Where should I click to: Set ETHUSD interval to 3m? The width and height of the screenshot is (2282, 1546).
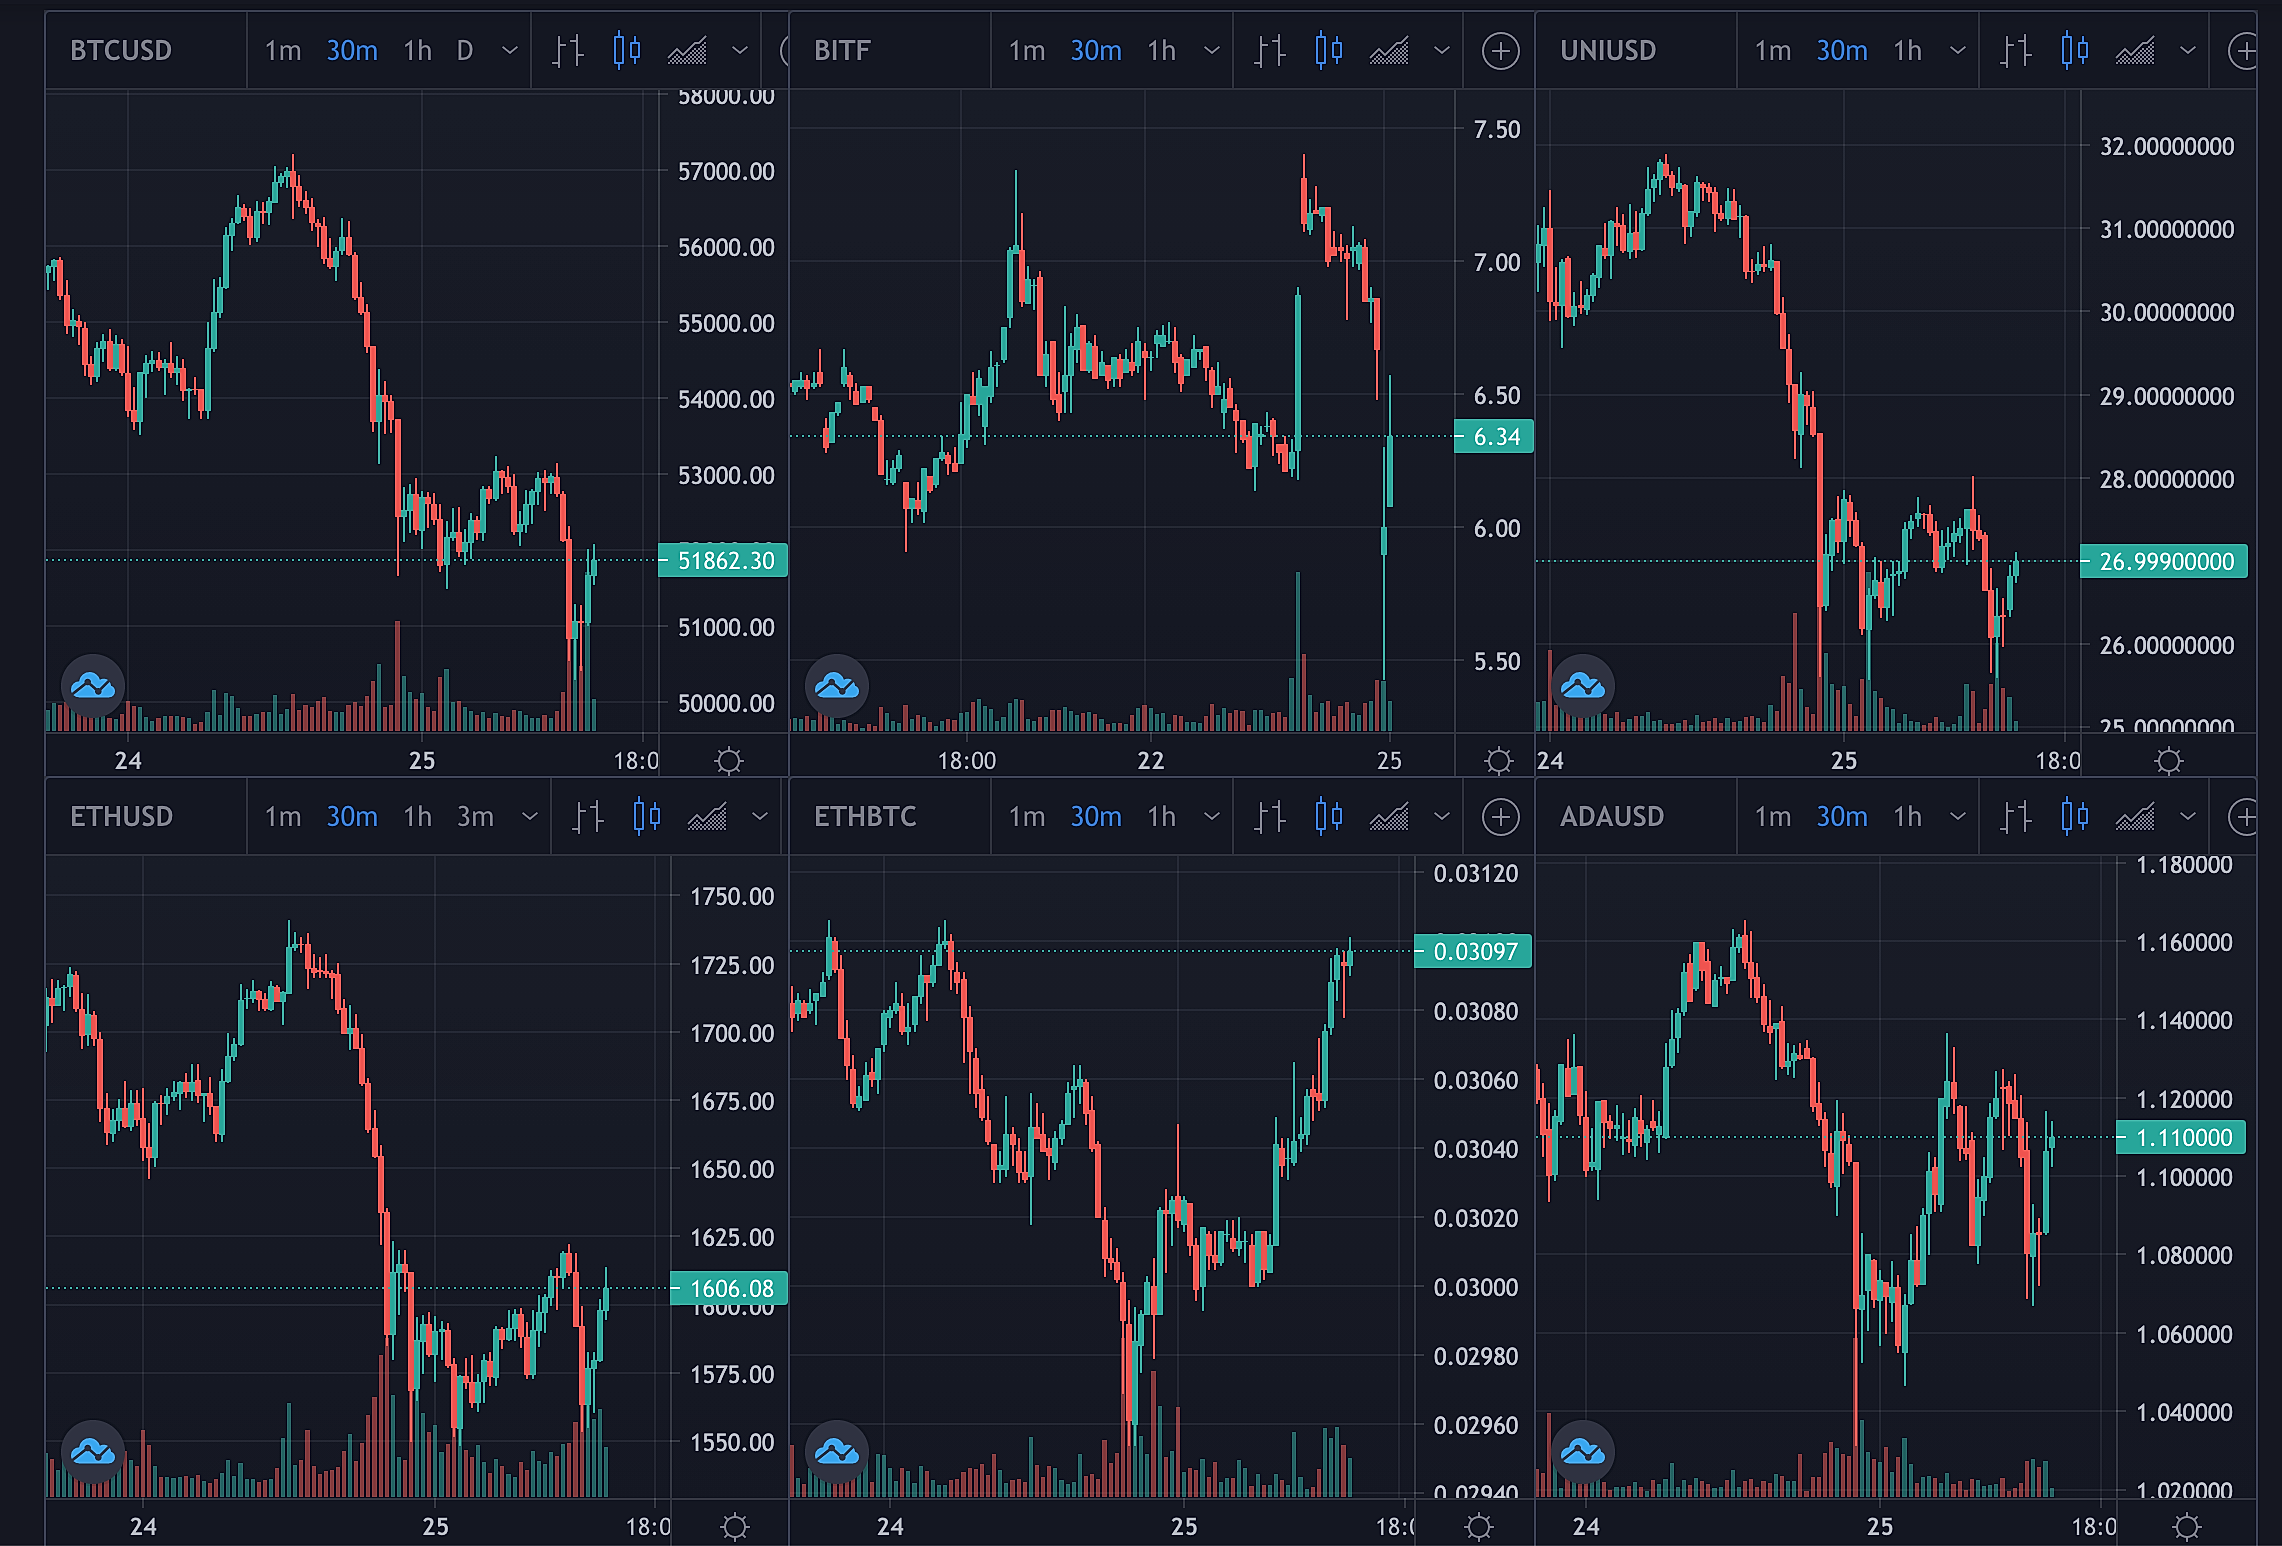click(x=475, y=817)
